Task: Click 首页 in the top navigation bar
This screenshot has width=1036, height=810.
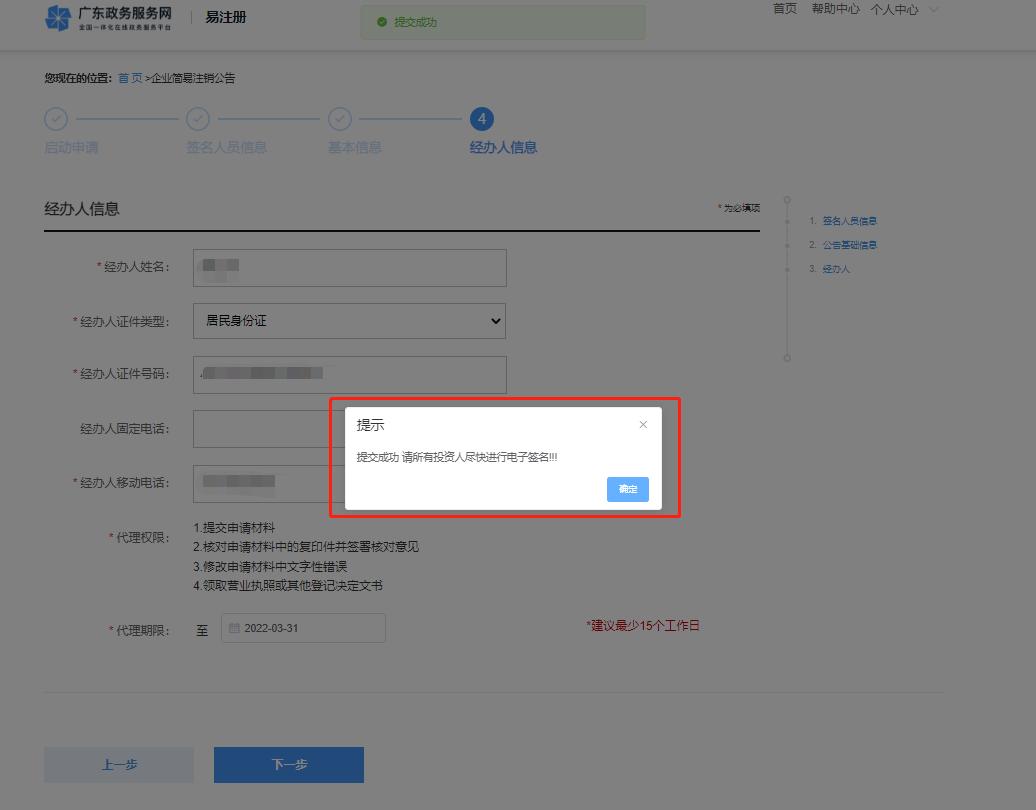Action: 784,9
